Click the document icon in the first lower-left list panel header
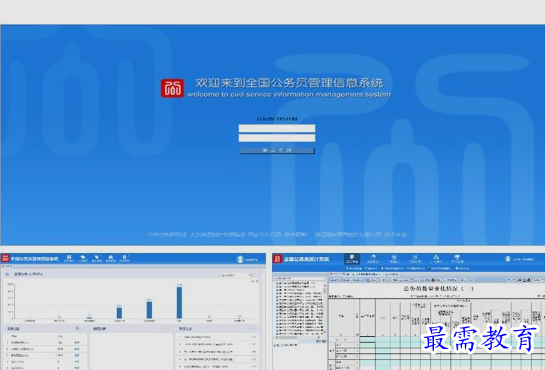 [x=78, y=328]
